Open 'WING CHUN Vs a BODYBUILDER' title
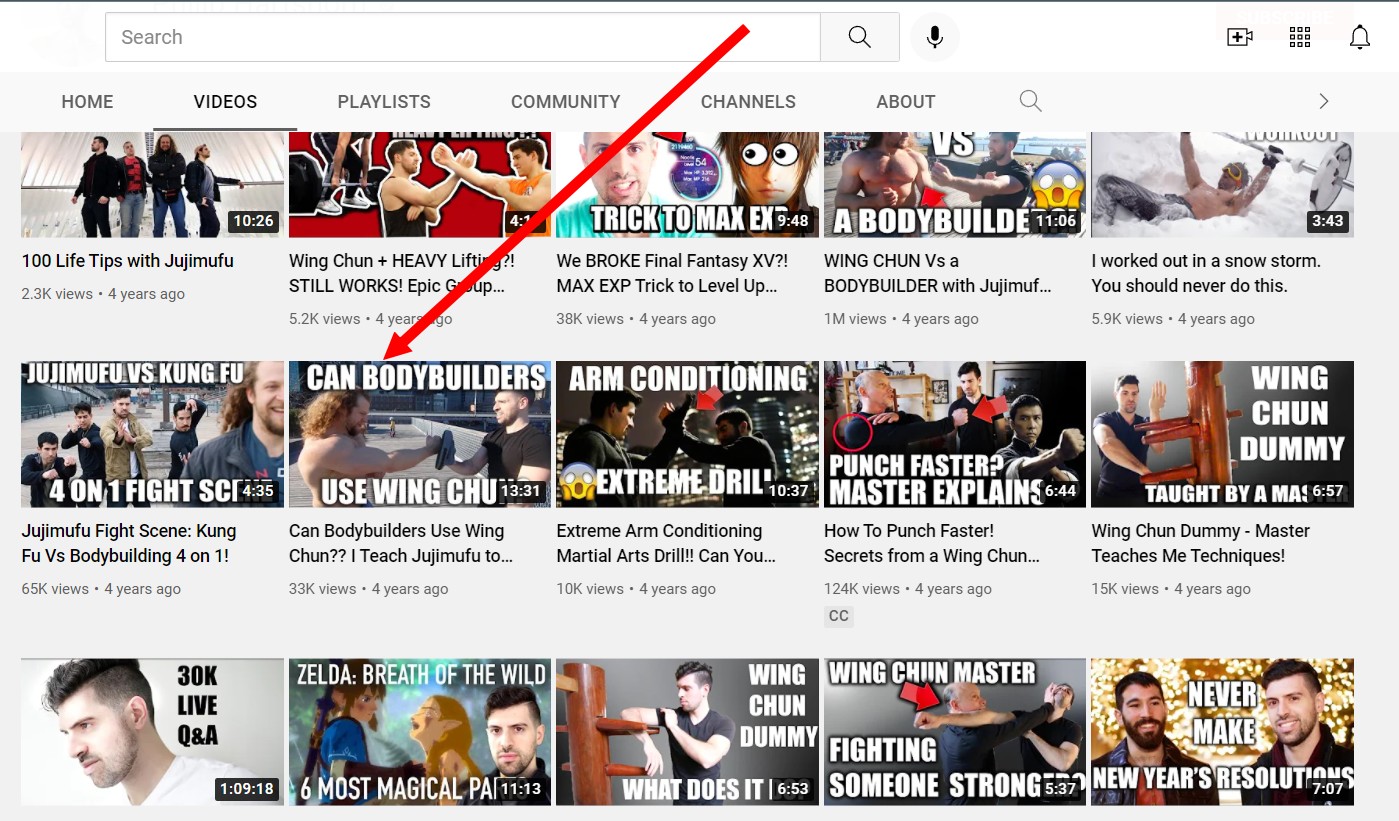 pos(938,273)
